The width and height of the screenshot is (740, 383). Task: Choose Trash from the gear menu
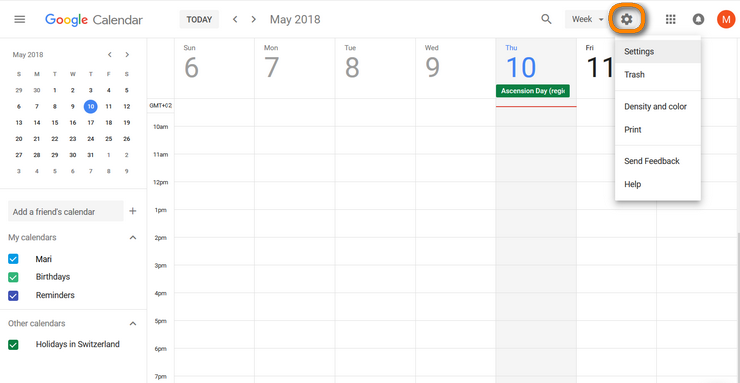[x=657, y=75]
